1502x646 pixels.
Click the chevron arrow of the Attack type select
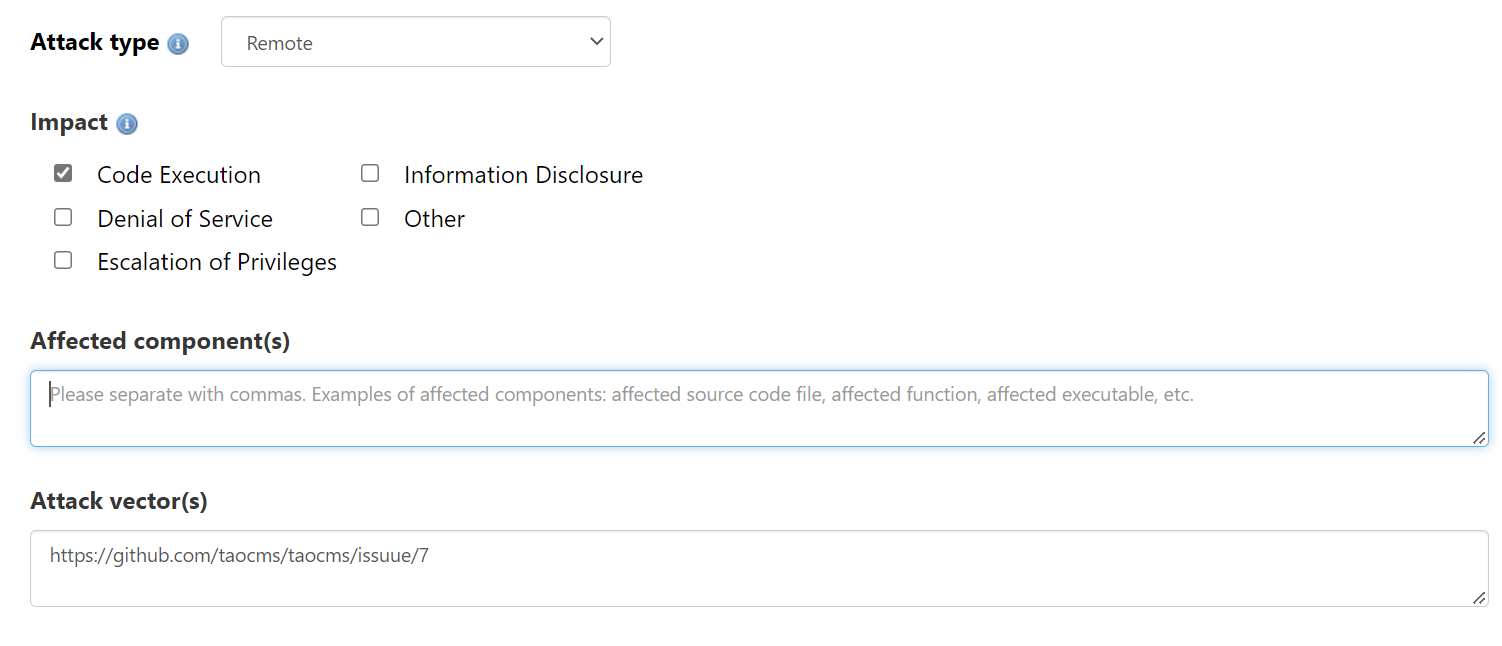point(596,42)
